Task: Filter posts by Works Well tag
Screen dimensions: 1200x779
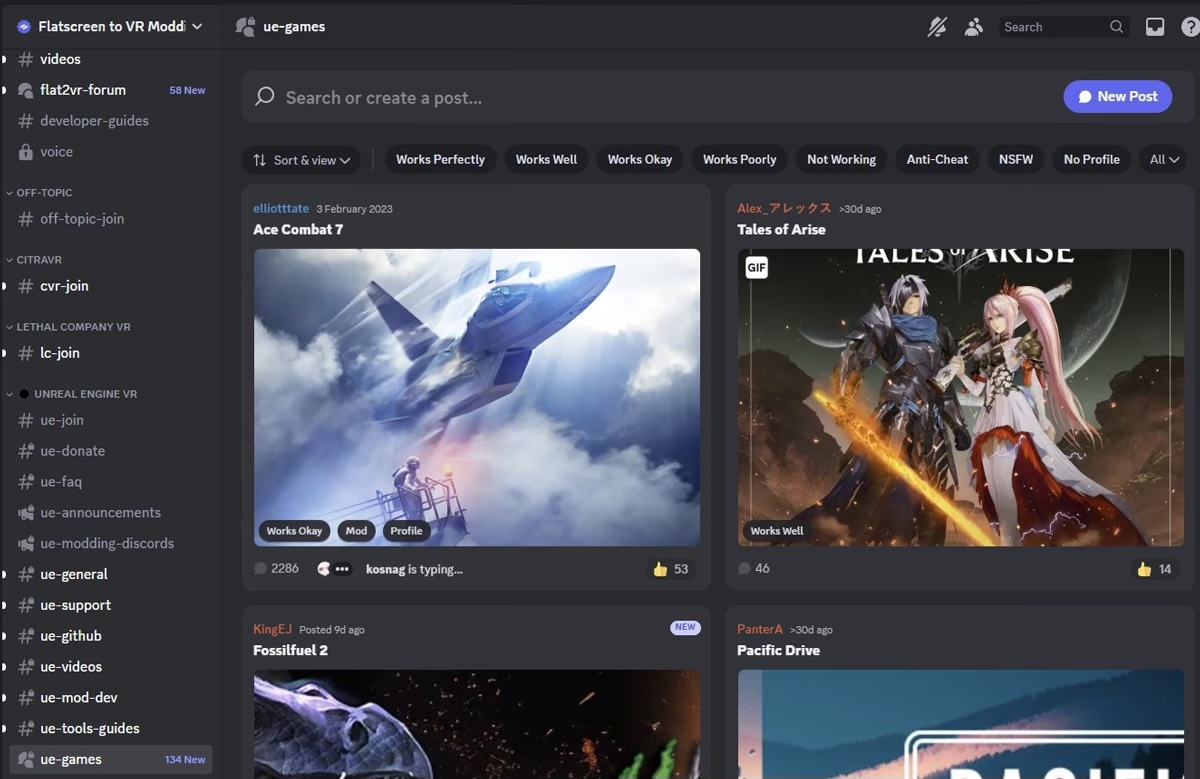Action: pyautogui.click(x=546, y=160)
